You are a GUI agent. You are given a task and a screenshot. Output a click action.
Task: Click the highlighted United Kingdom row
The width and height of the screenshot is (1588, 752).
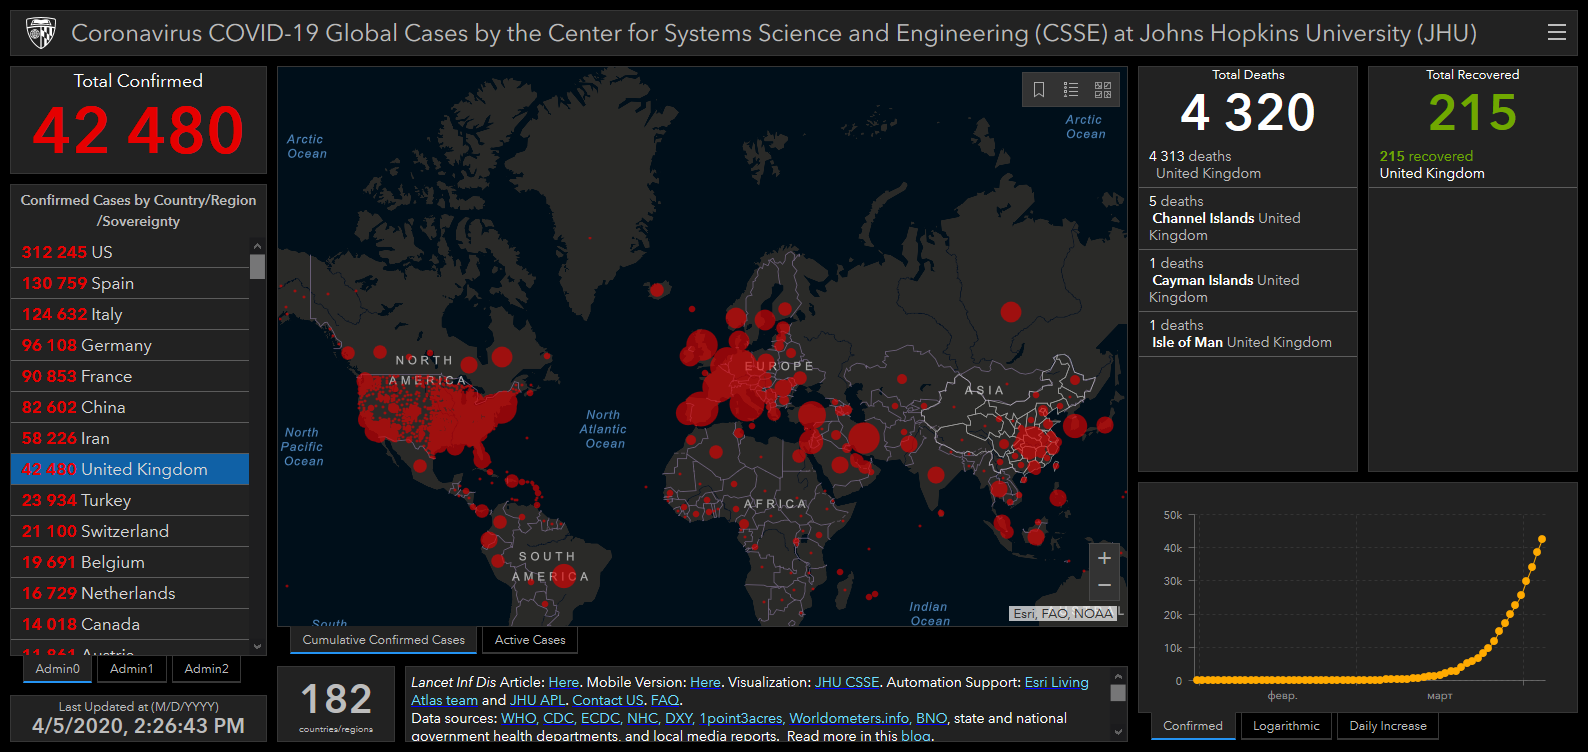click(x=130, y=469)
